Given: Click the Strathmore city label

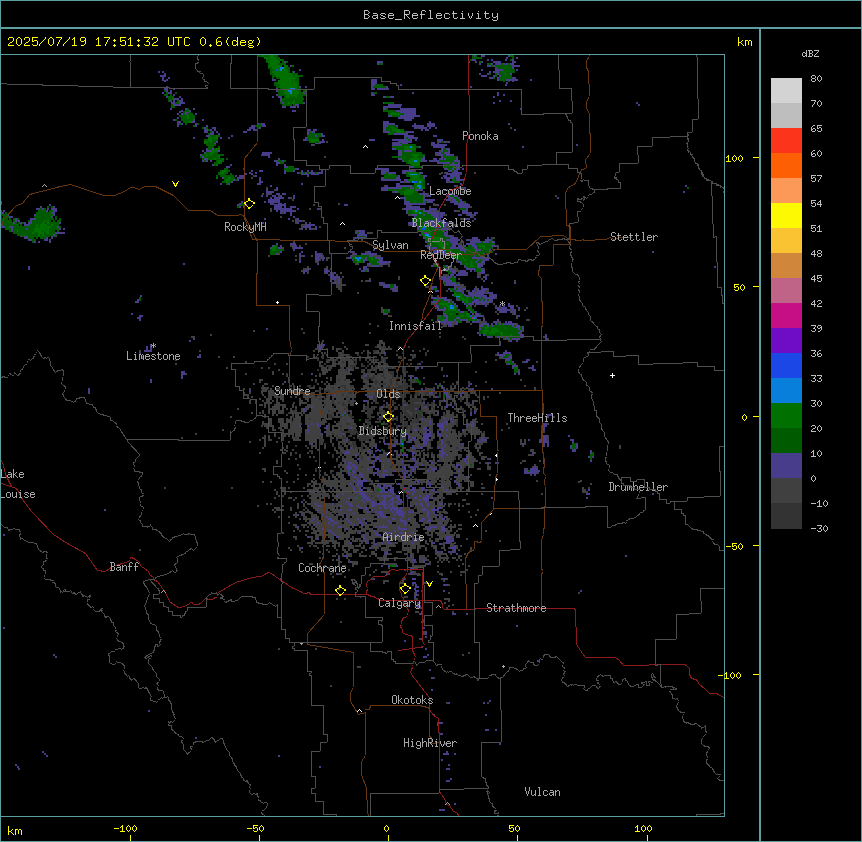Looking at the screenshot, I should coord(516,608).
